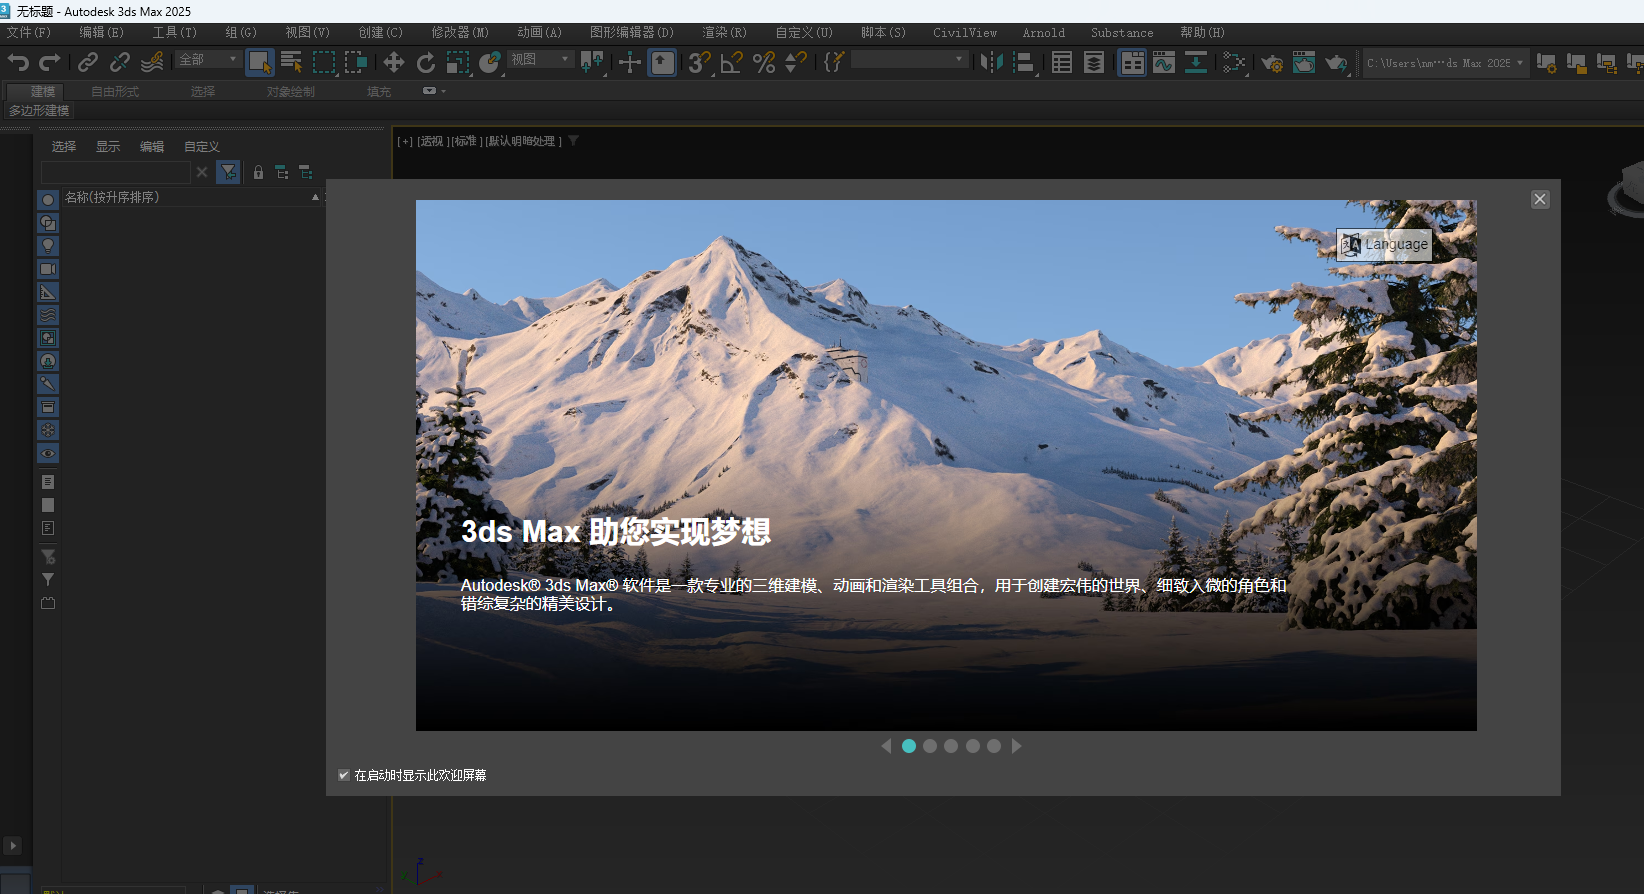Go to next welcome slide arrow
Viewport: 1644px width, 894px height.
(1016, 746)
